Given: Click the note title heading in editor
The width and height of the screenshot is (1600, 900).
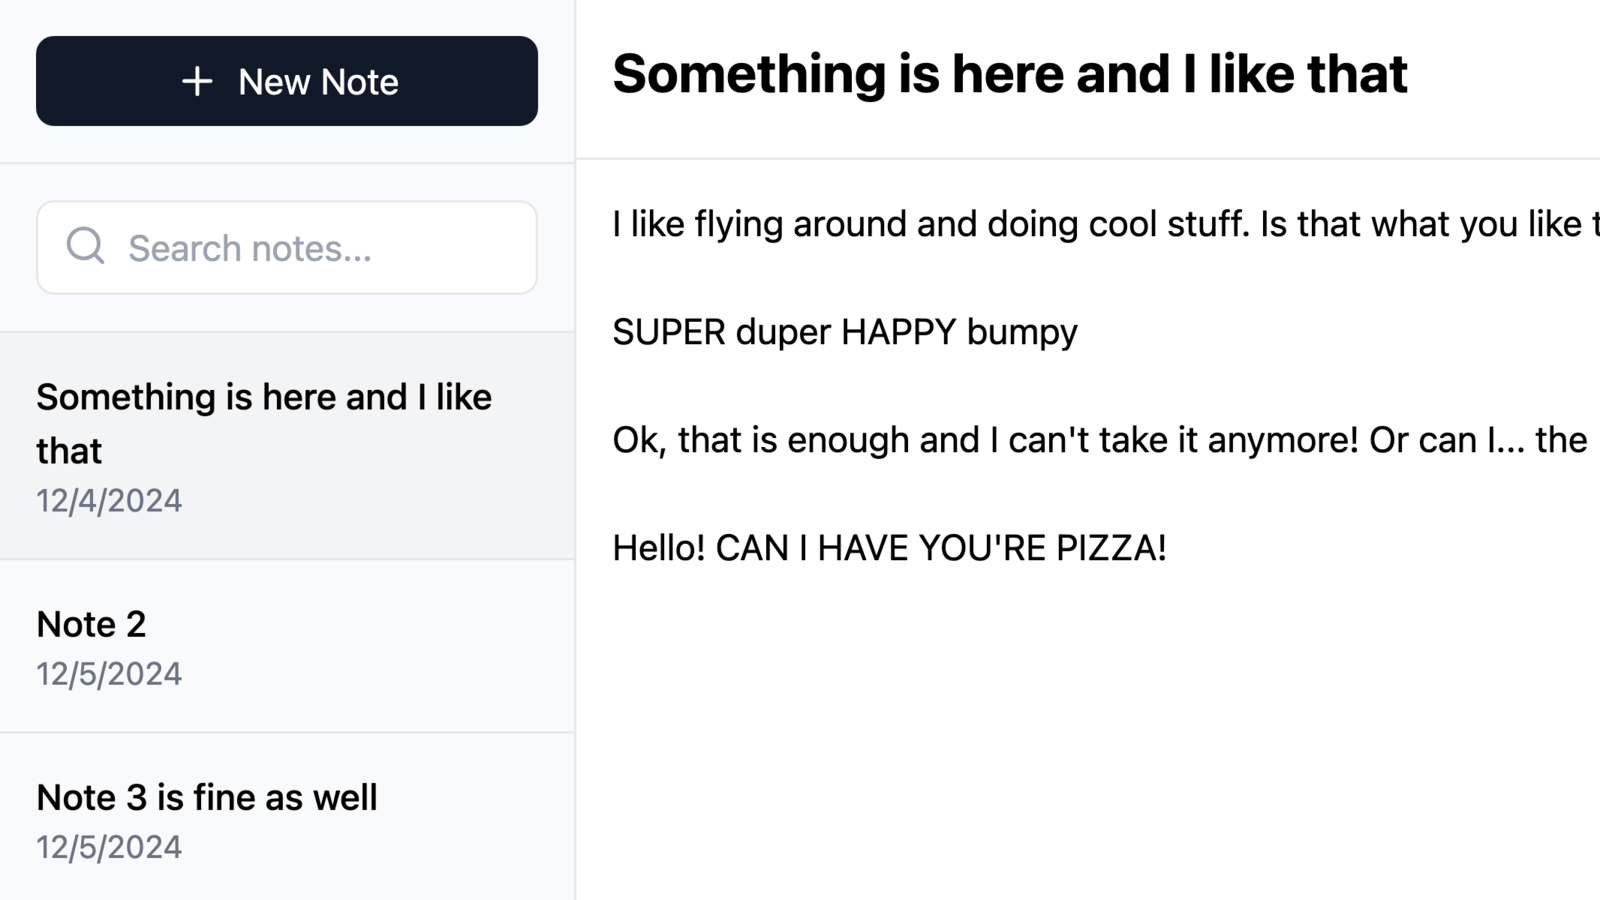Looking at the screenshot, I should point(1010,74).
